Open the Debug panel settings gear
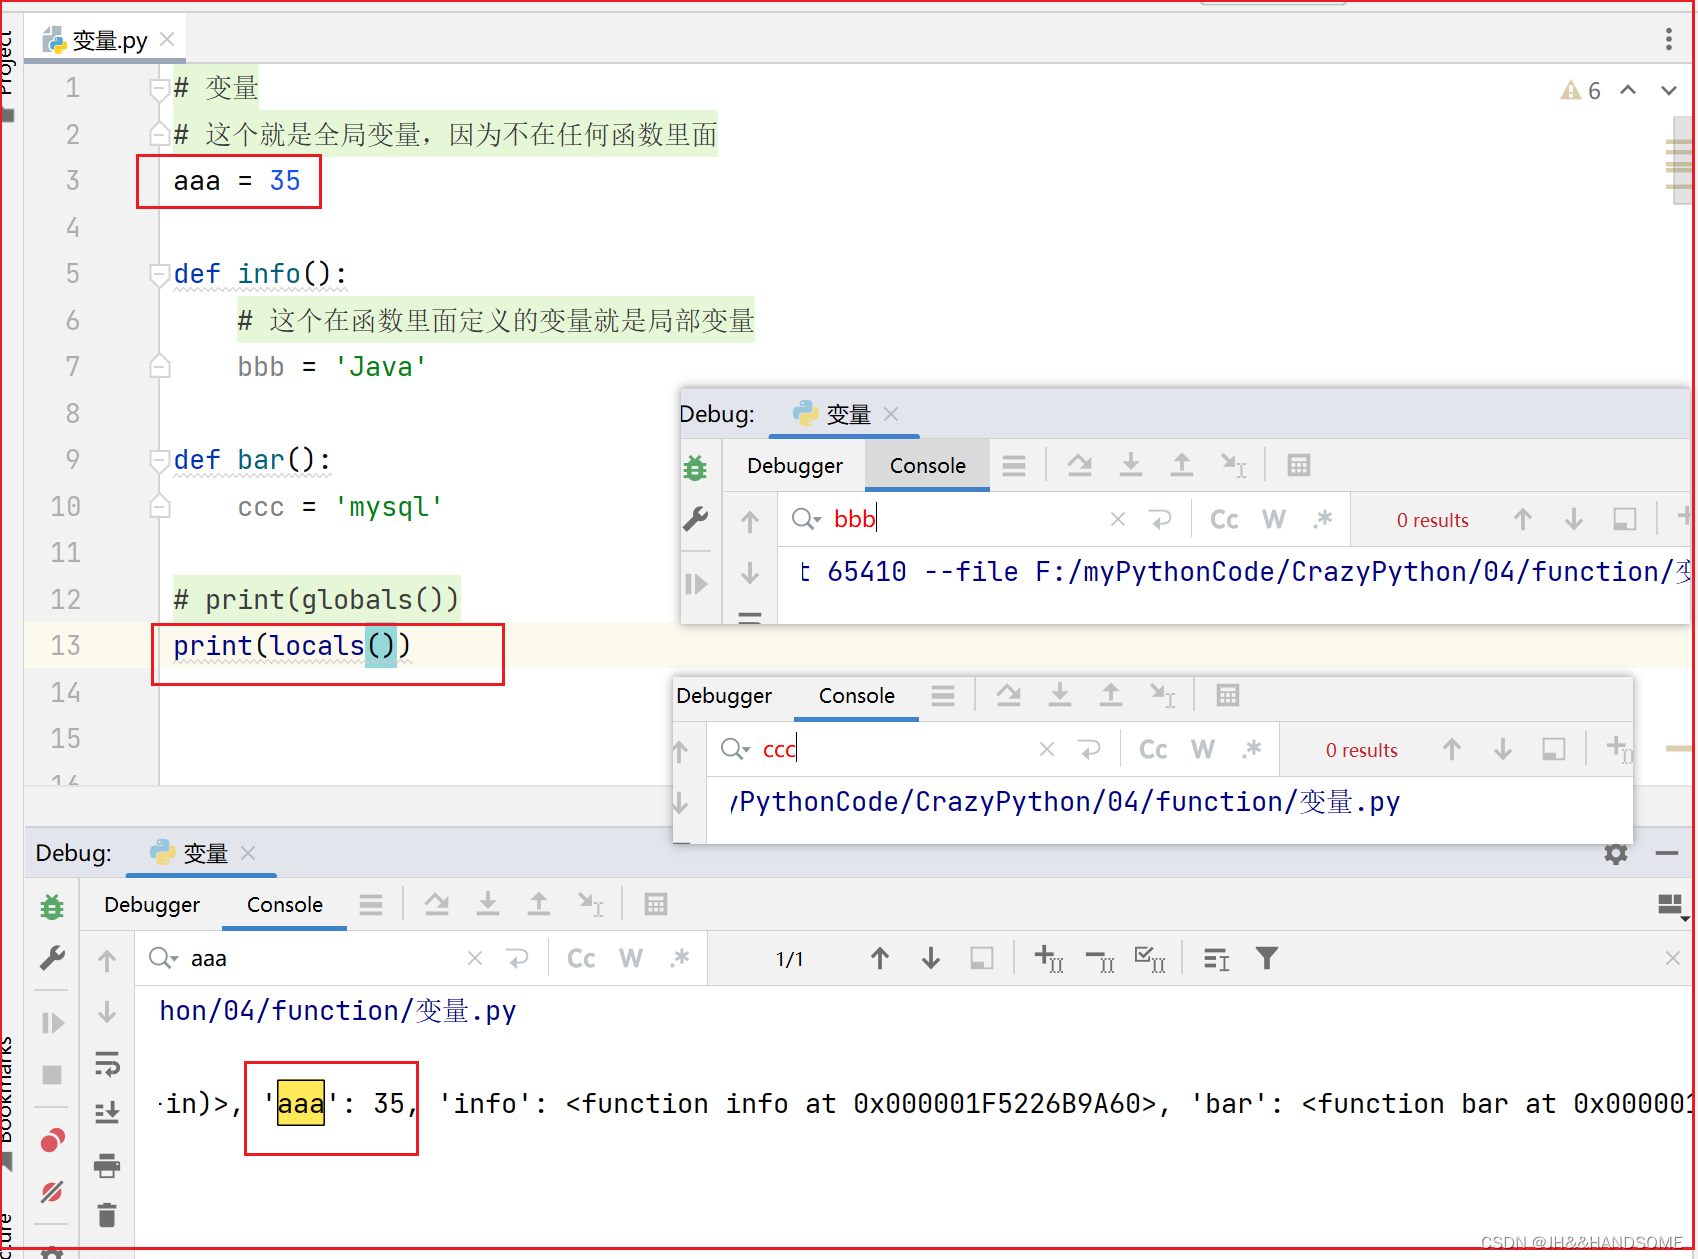 click(x=1616, y=853)
